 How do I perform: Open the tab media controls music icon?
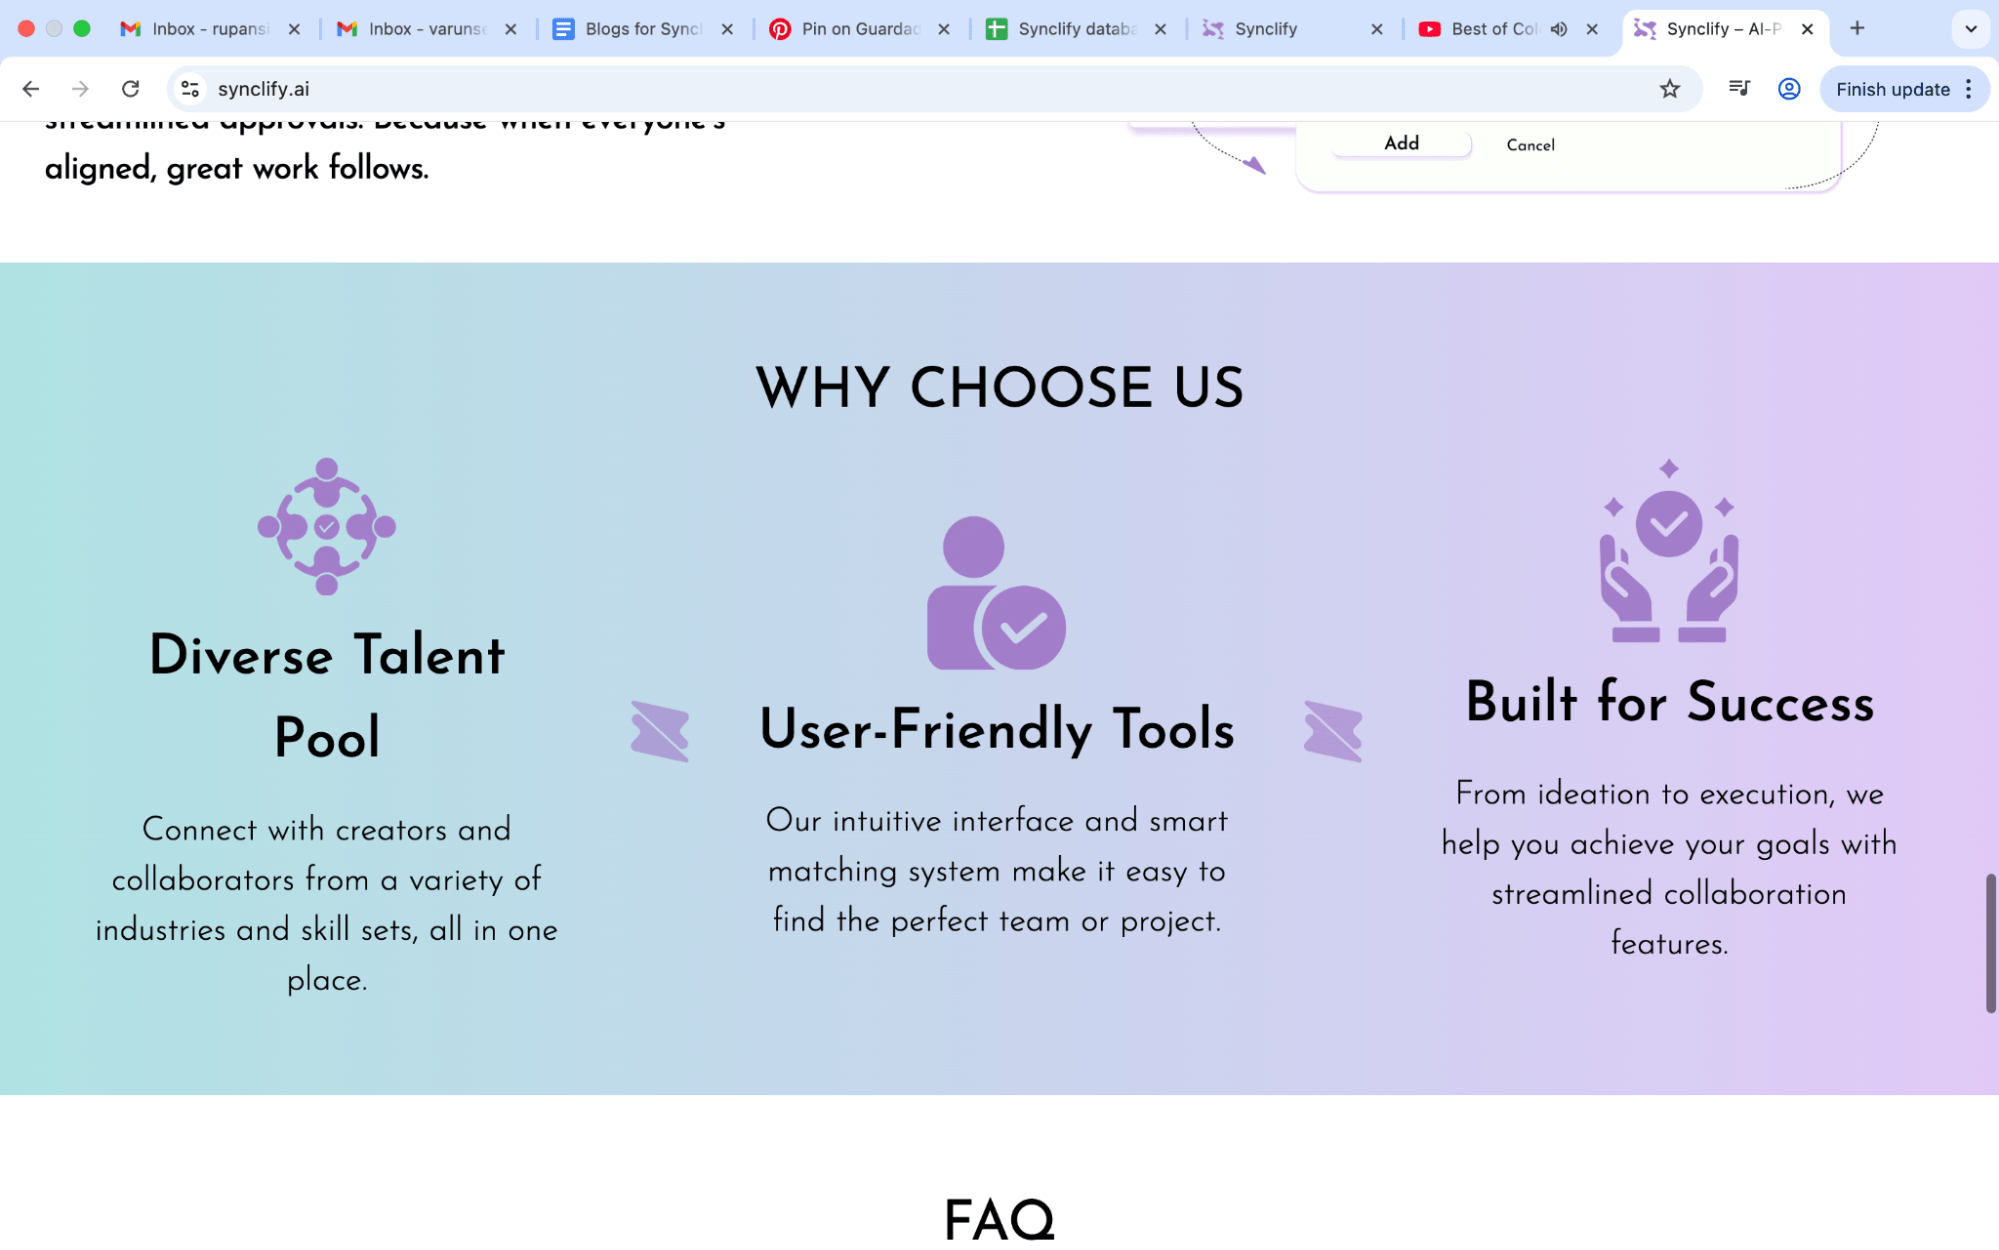(x=1738, y=88)
